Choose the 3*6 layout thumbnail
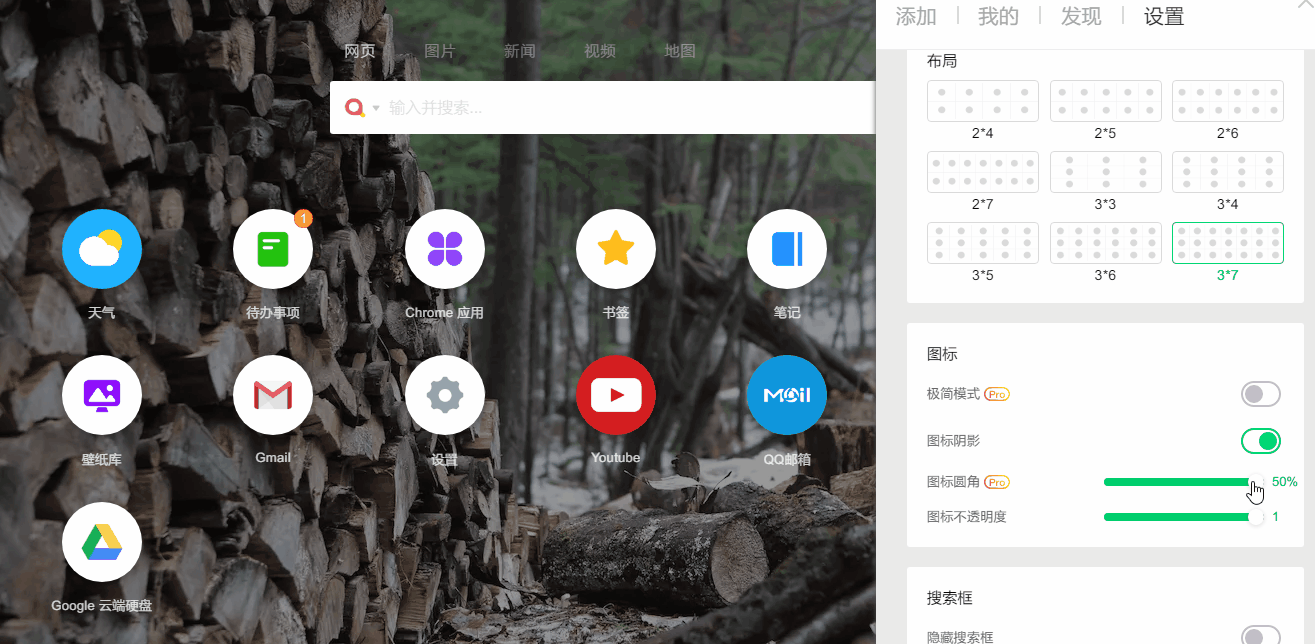 point(1105,243)
